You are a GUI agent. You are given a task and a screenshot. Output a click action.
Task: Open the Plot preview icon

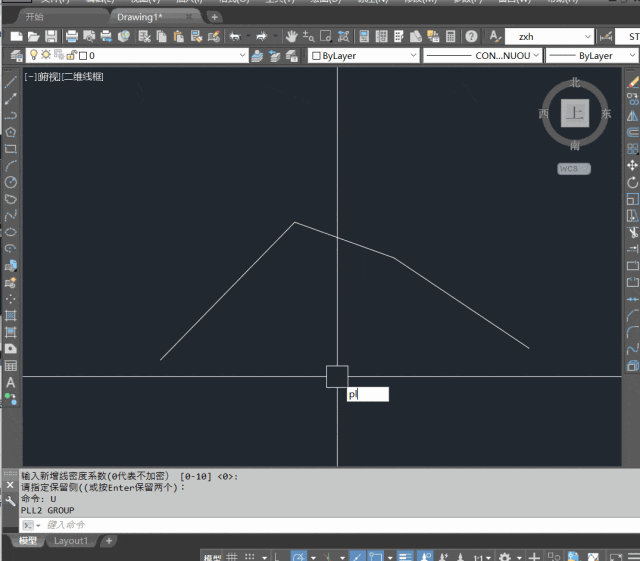click(x=89, y=37)
